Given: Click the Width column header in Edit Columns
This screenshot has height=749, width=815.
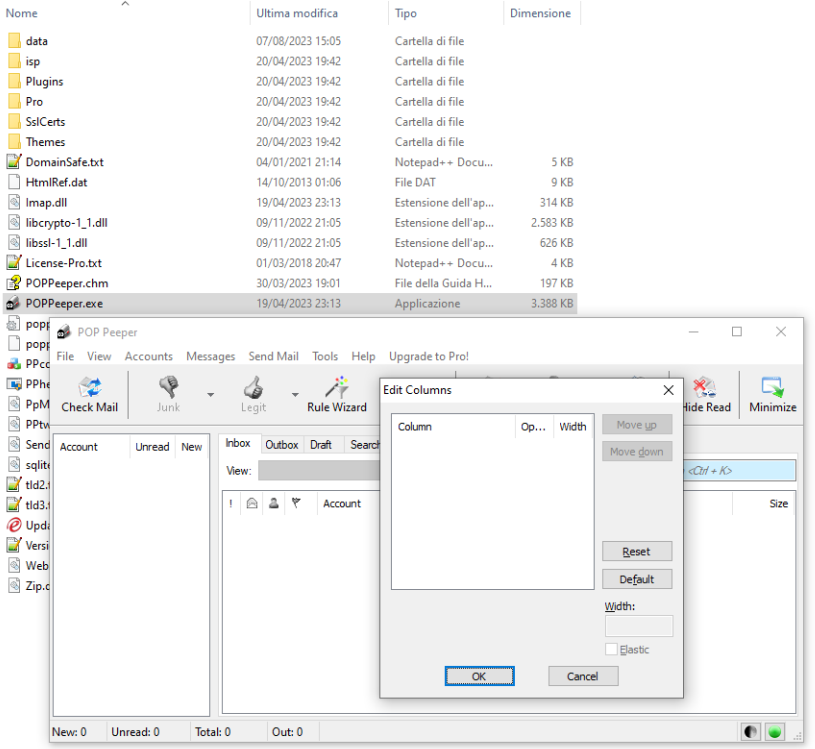Looking at the screenshot, I should (573, 426).
